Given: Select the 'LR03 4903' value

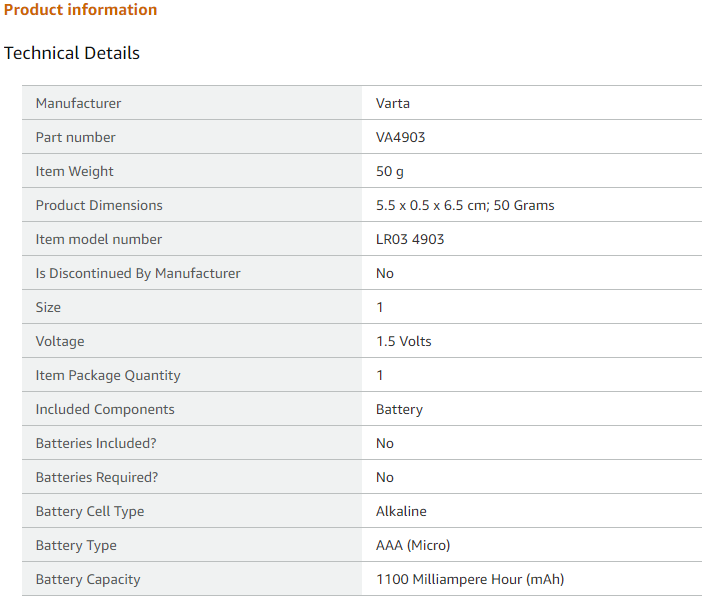Looking at the screenshot, I should 410,239.
